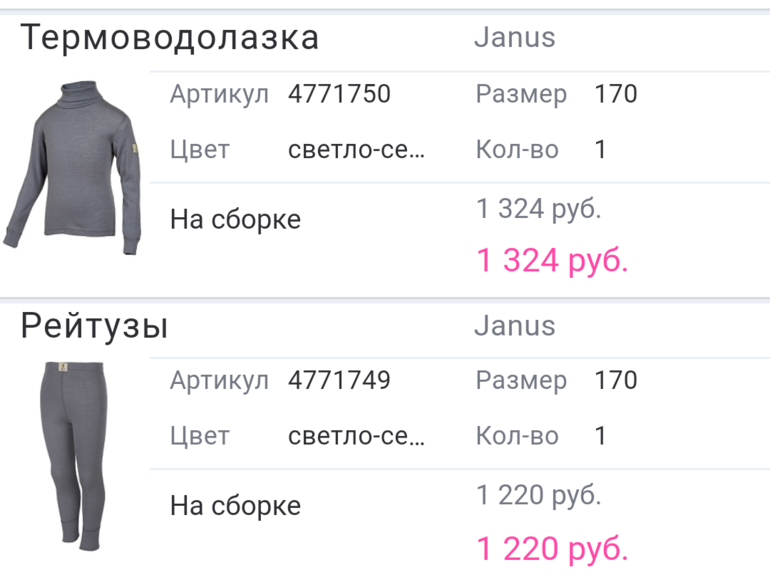Click size 170 in the Термоводолазка row
The height and width of the screenshot is (582, 770).
coord(615,95)
